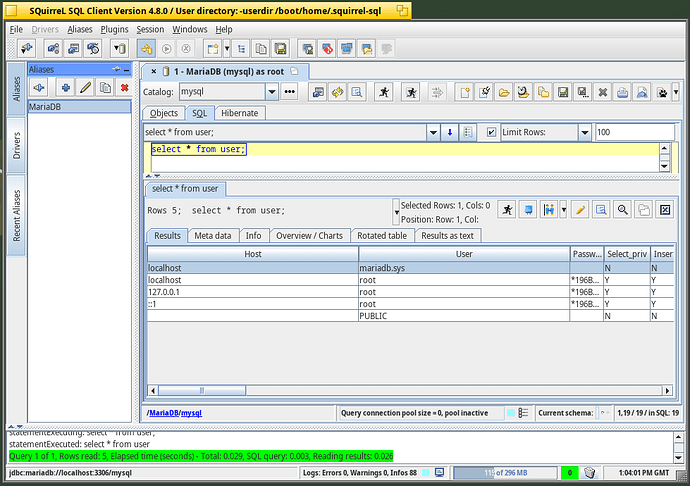
Task: Toggle the highlighted yellow session icon in the main toolbar
Action: [x=146, y=48]
